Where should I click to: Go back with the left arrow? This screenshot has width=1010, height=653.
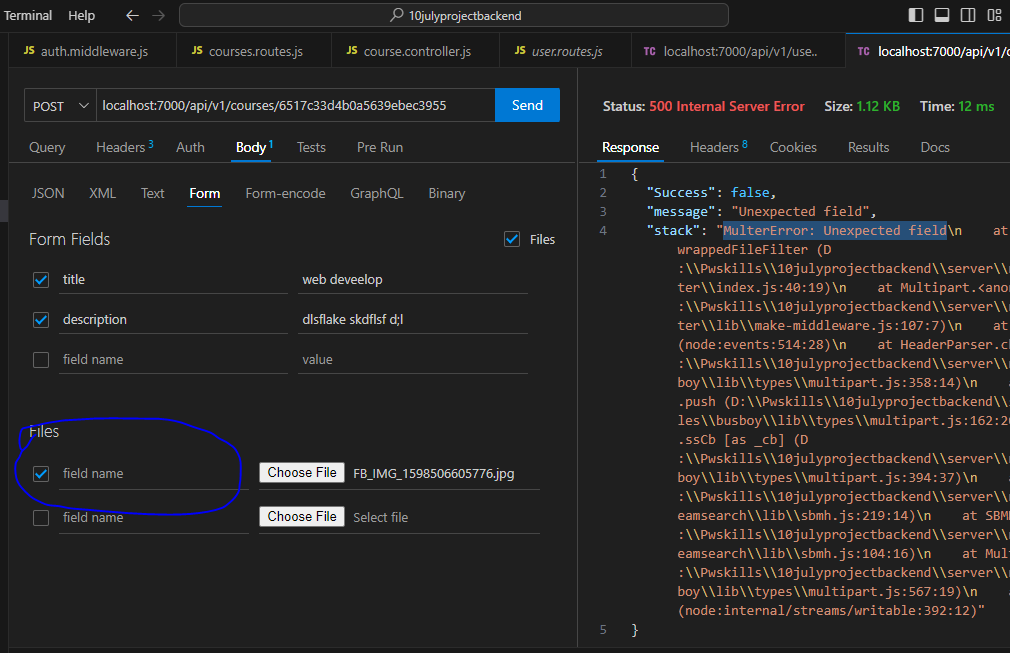click(x=132, y=15)
